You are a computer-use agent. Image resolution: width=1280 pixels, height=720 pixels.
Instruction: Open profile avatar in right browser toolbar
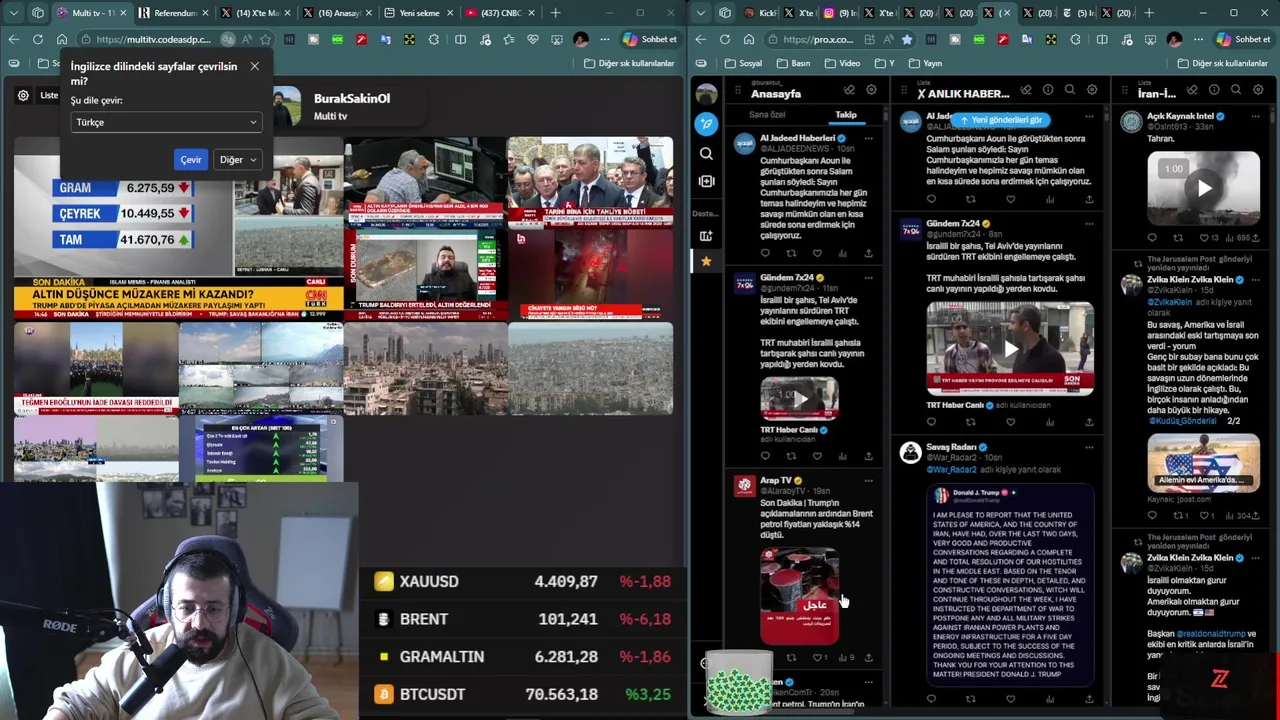click(x=1174, y=39)
